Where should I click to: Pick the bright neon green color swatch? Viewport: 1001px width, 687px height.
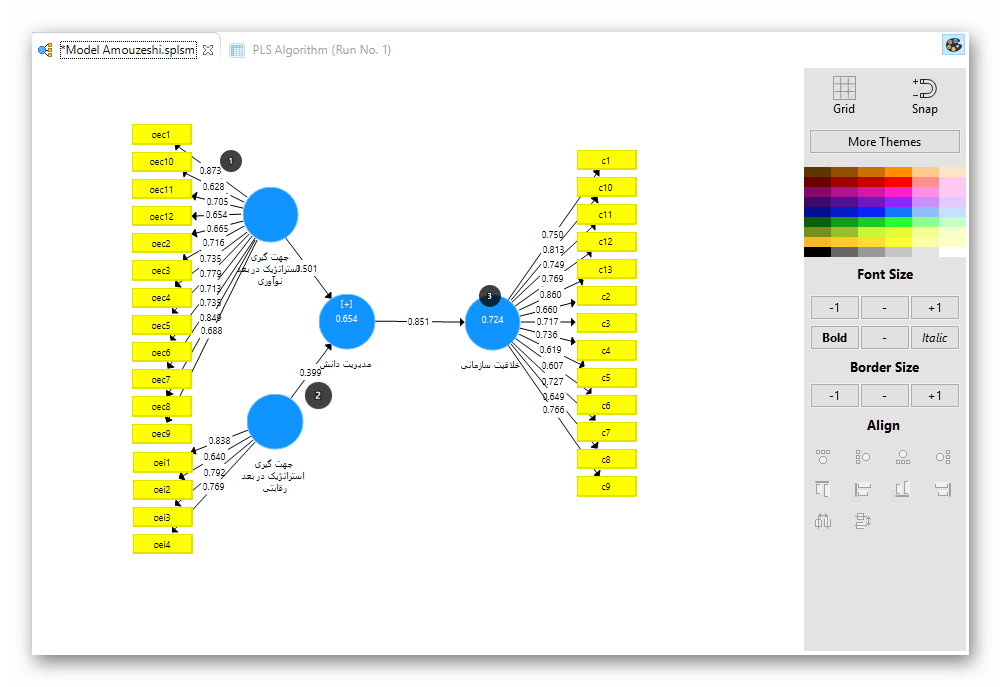[x=898, y=222]
